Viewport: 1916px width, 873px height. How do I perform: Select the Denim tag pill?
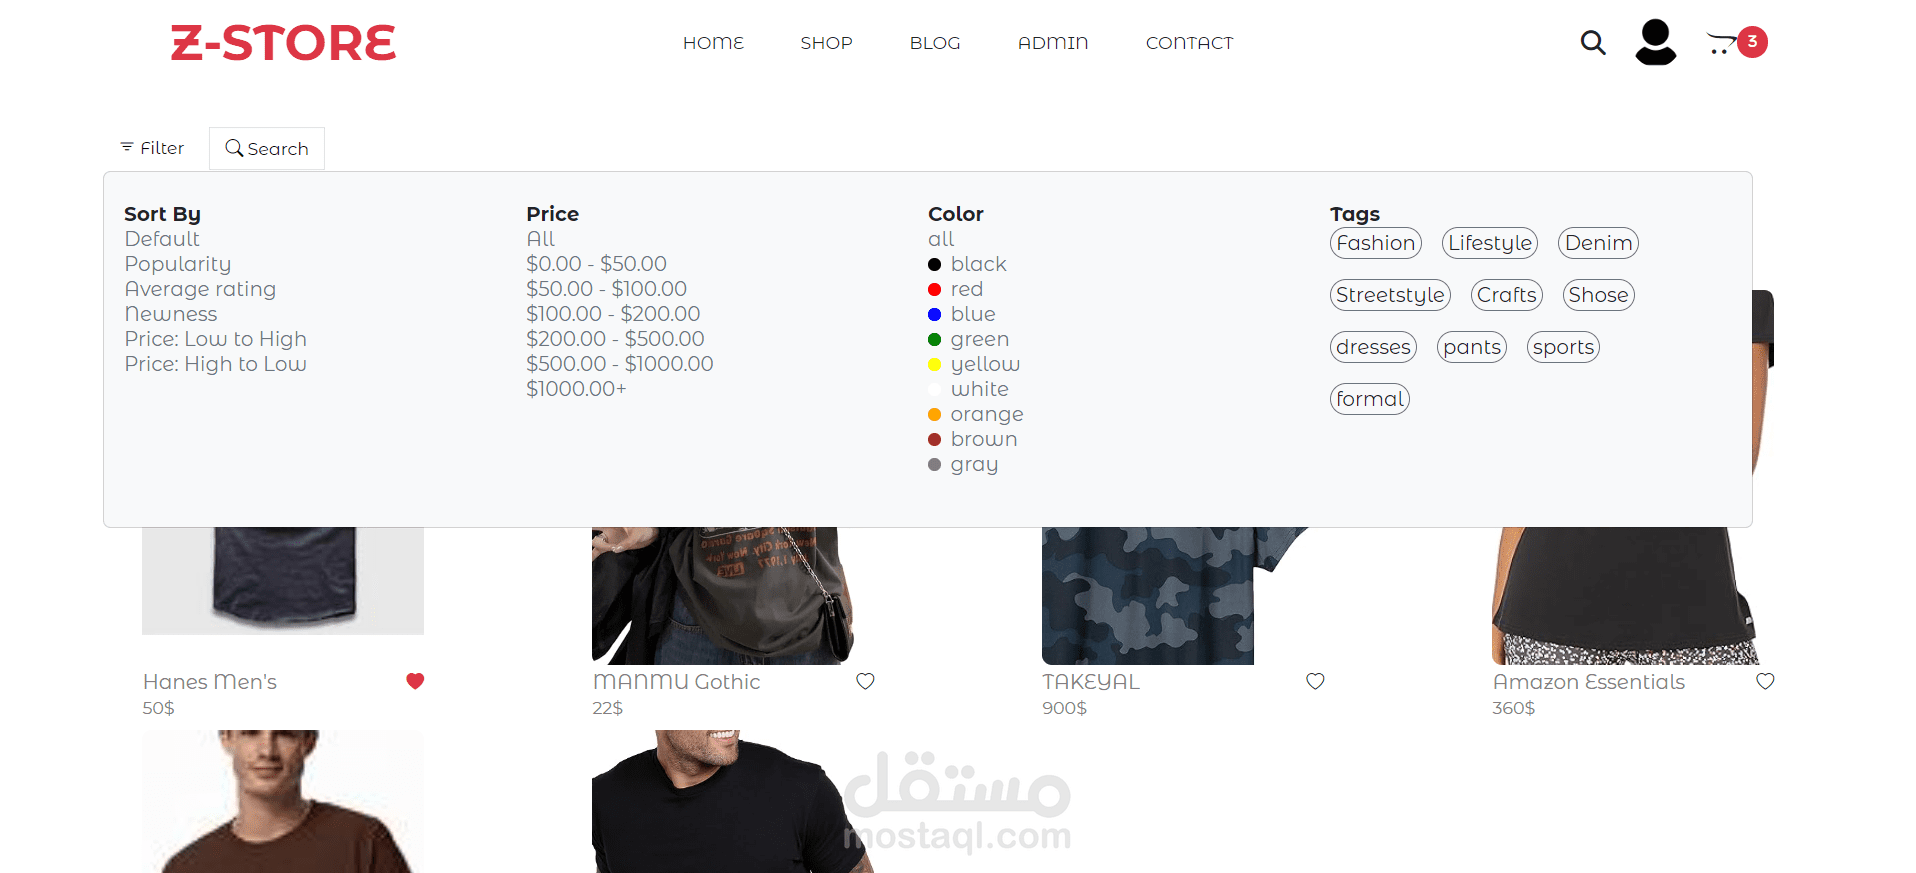tap(1598, 243)
